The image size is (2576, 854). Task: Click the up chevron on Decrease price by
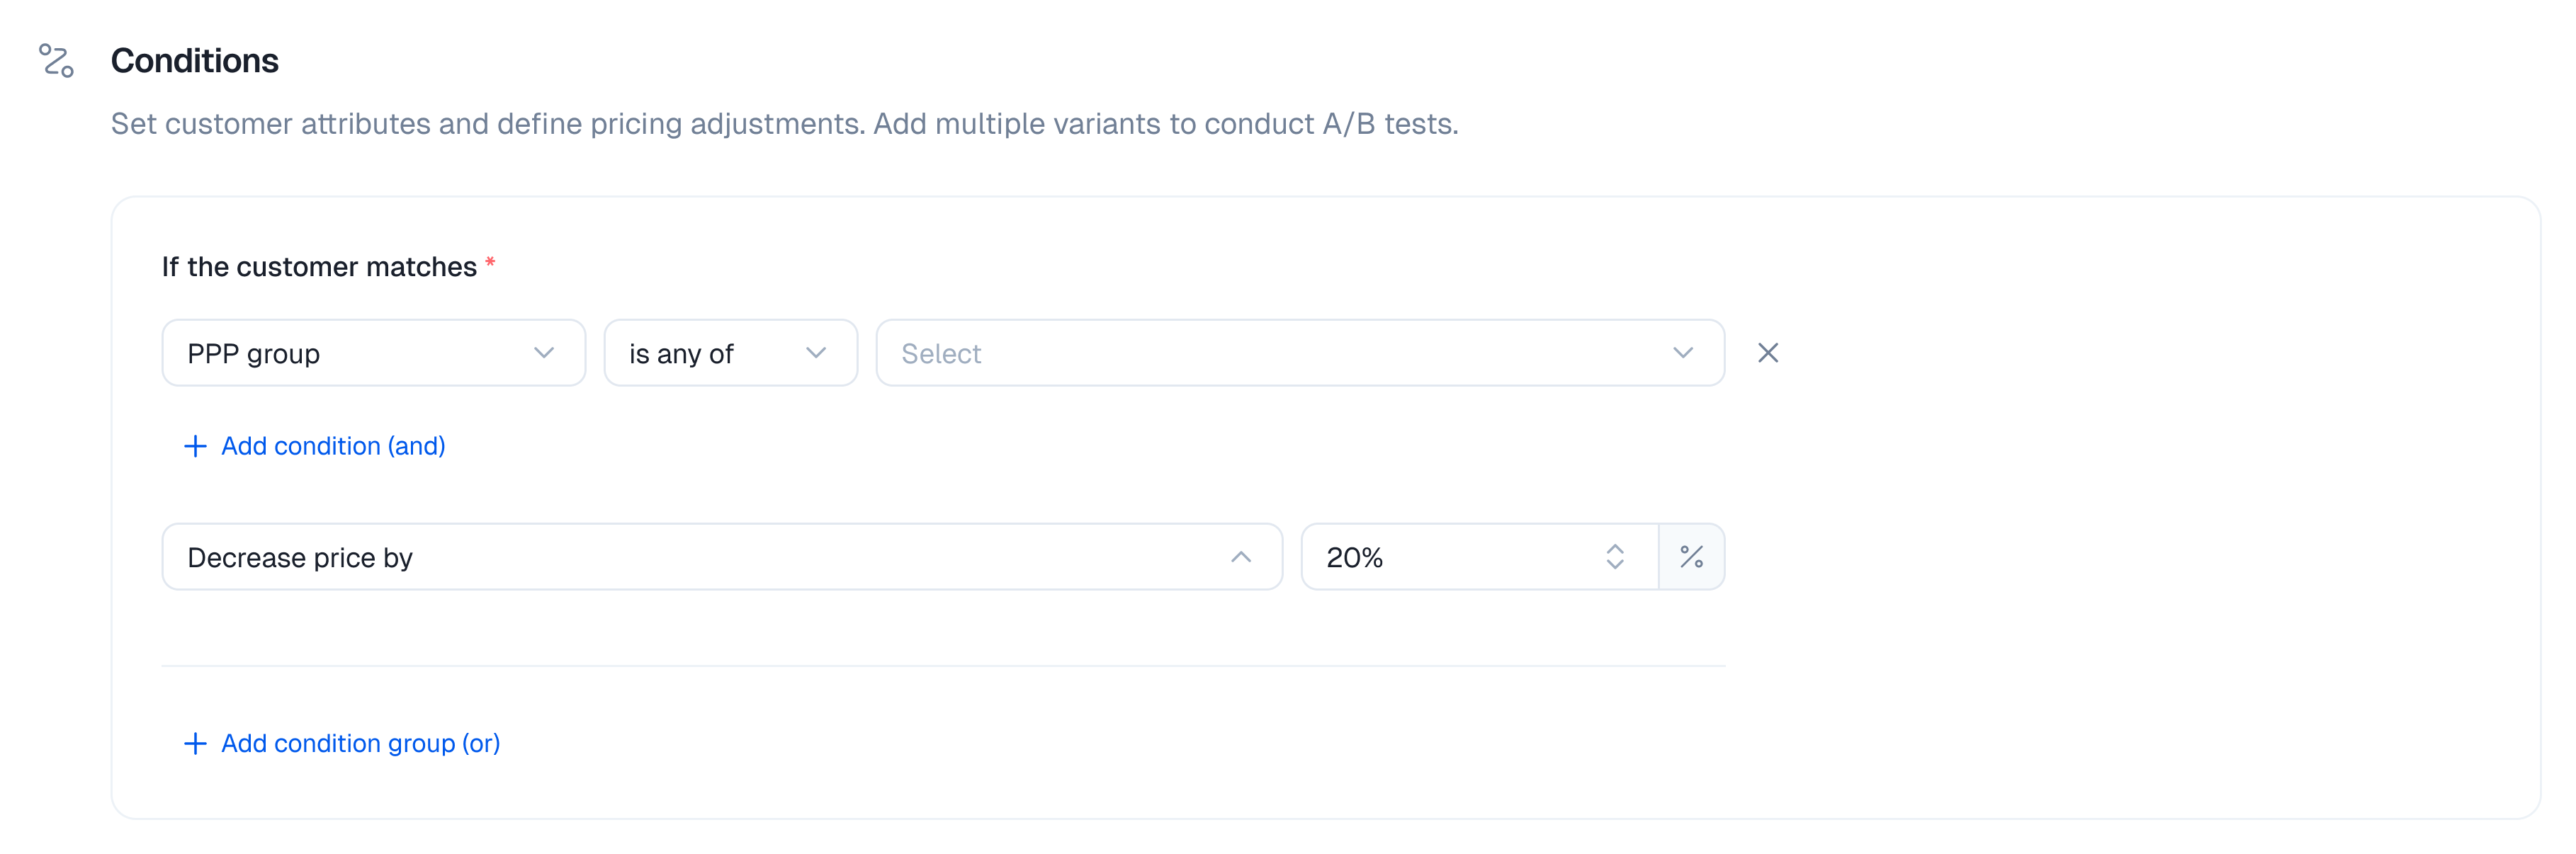[1240, 557]
